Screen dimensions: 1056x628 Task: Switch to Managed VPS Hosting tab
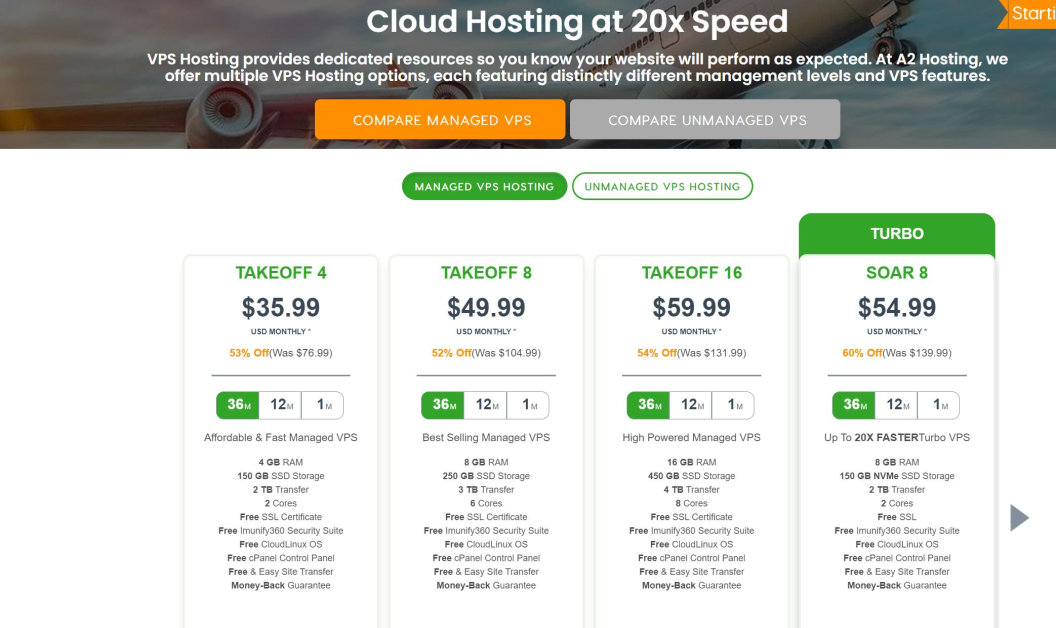pos(484,186)
